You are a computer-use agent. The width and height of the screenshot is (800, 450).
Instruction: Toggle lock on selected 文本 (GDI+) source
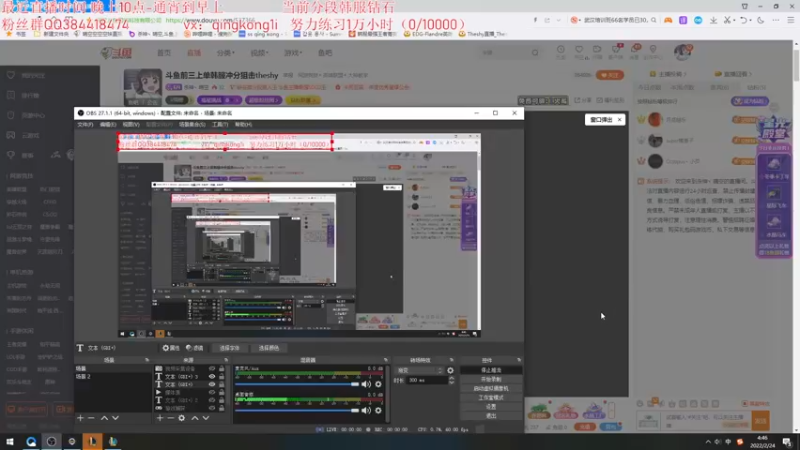[221, 384]
